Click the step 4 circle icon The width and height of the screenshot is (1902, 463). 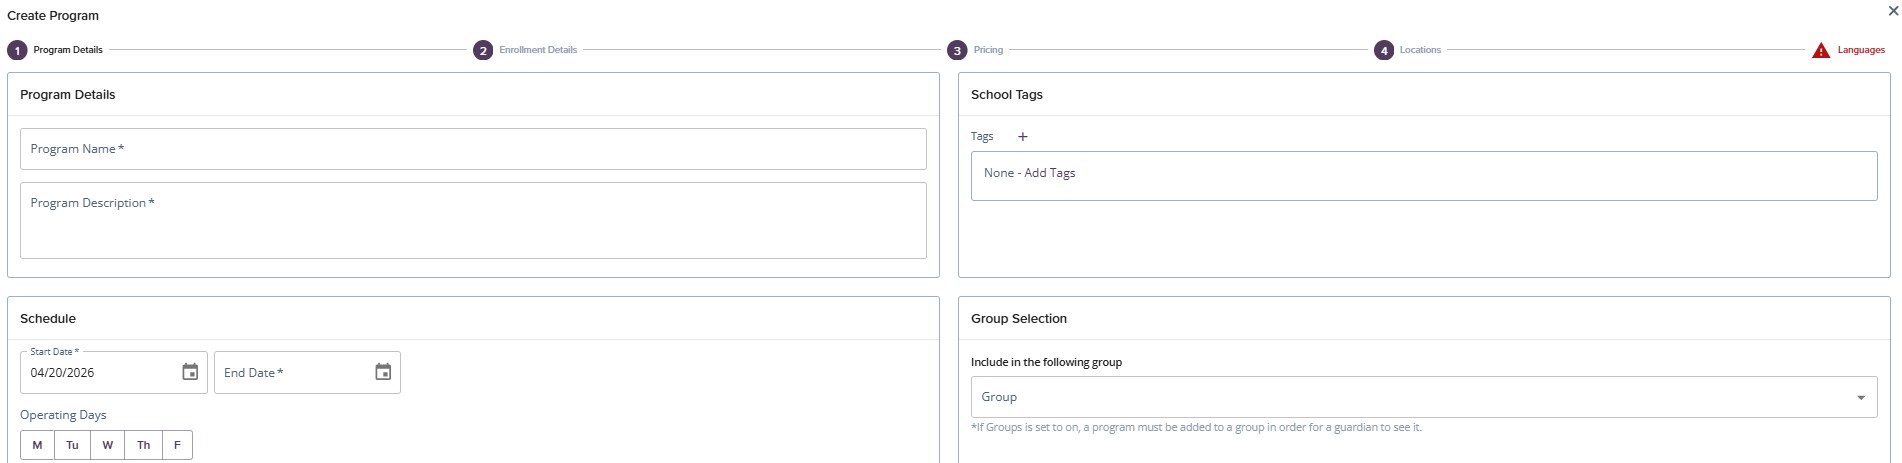pos(1384,50)
